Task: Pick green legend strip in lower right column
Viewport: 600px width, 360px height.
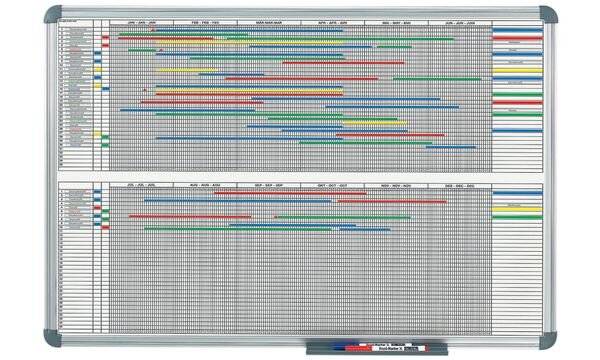Action: (x=517, y=217)
